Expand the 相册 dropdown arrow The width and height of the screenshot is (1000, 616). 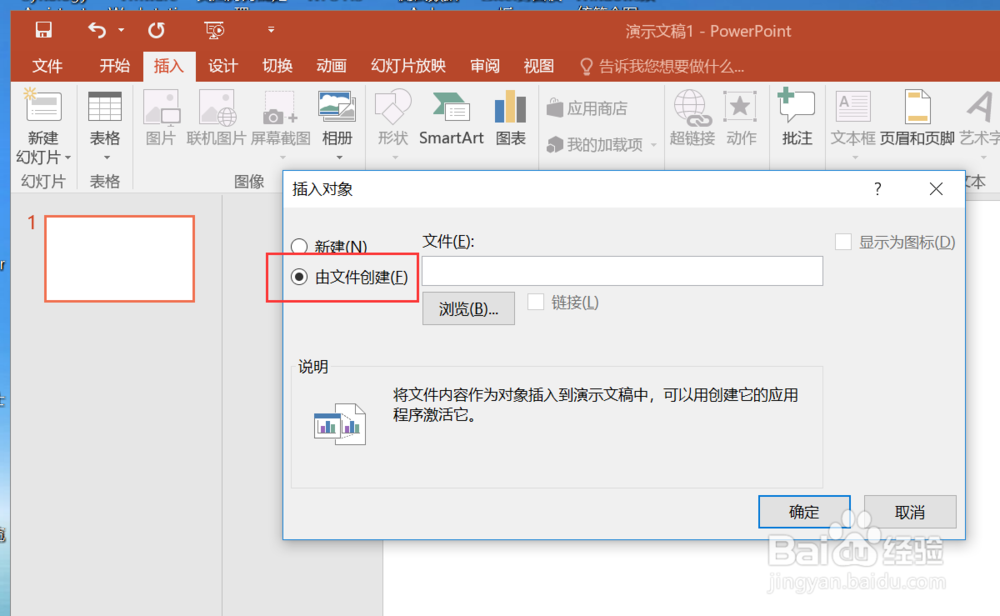pos(339,158)
